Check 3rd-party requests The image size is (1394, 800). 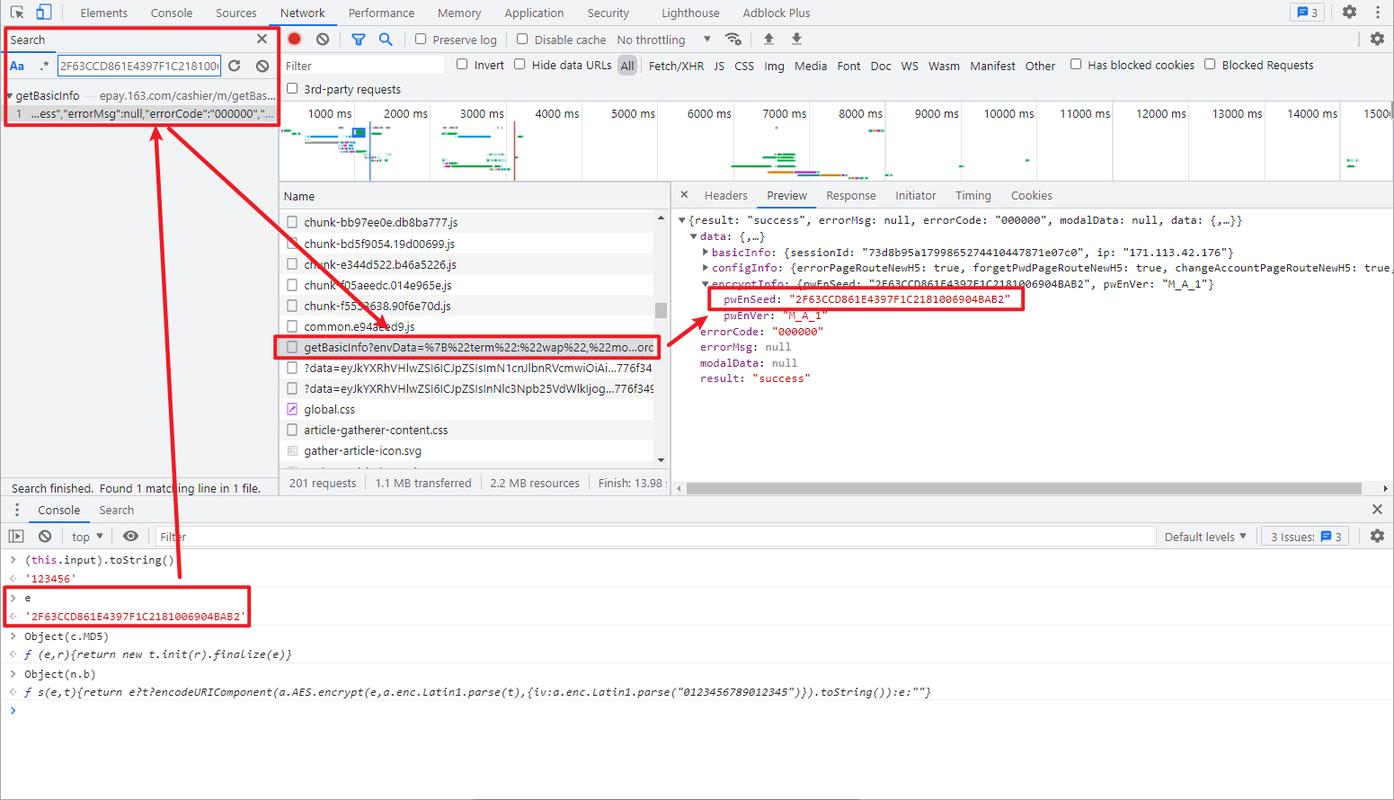pos(292,88)
